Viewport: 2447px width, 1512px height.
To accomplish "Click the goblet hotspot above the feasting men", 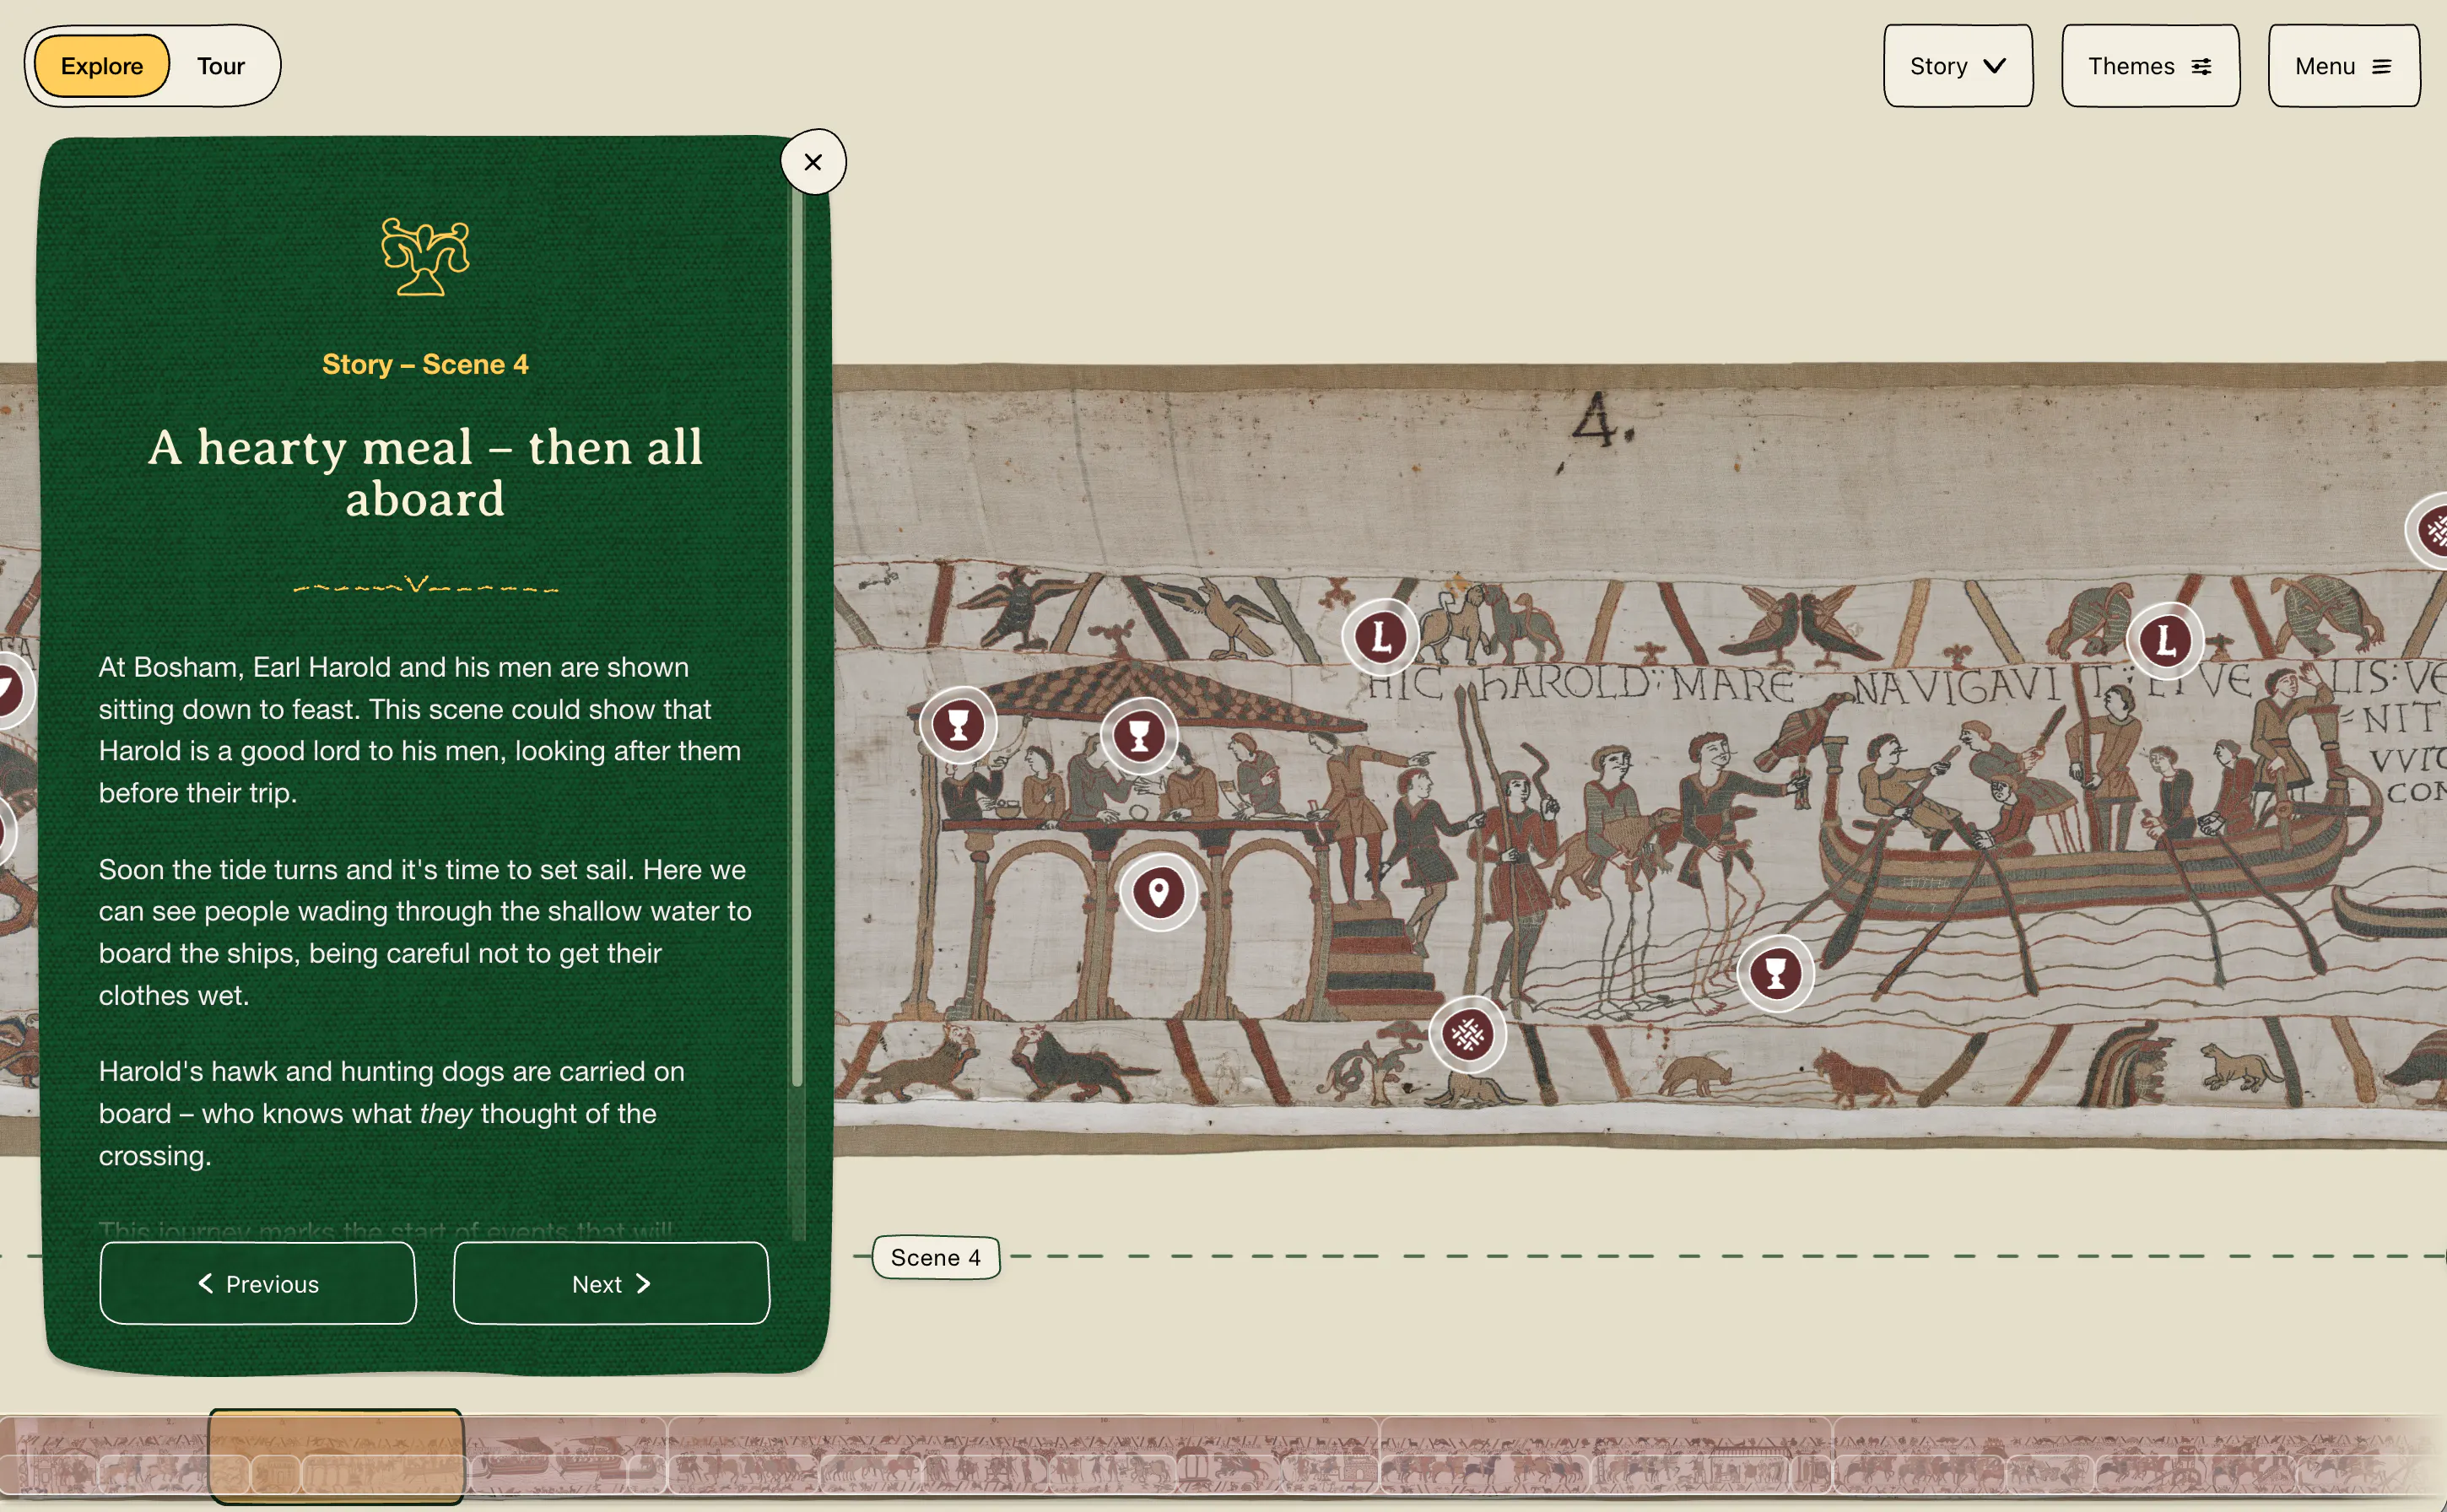I will (1139, 736).
